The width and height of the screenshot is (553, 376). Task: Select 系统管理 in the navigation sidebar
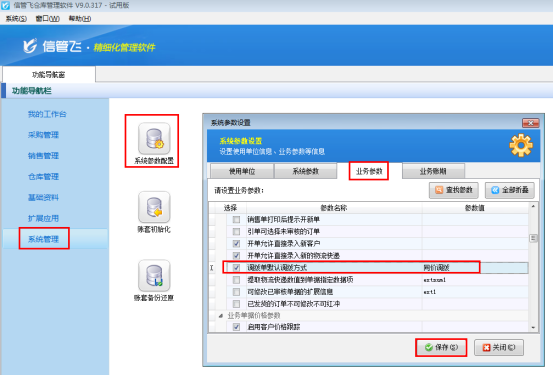(44, 239)
